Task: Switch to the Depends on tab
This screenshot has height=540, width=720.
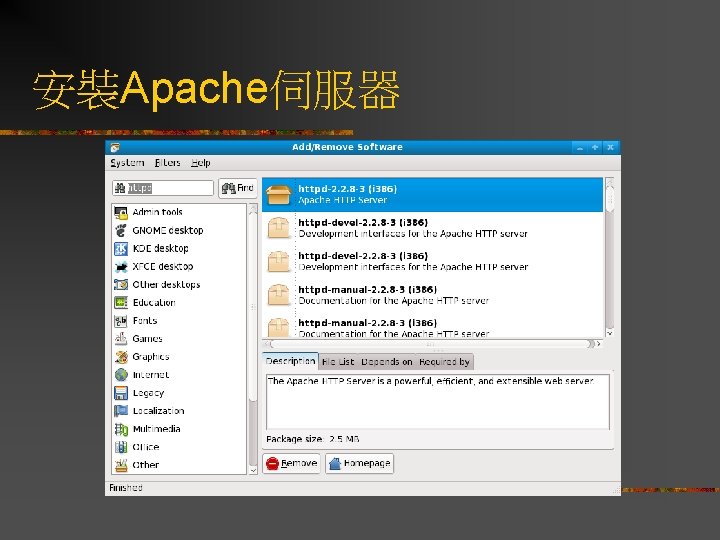Action: point(387,362)
